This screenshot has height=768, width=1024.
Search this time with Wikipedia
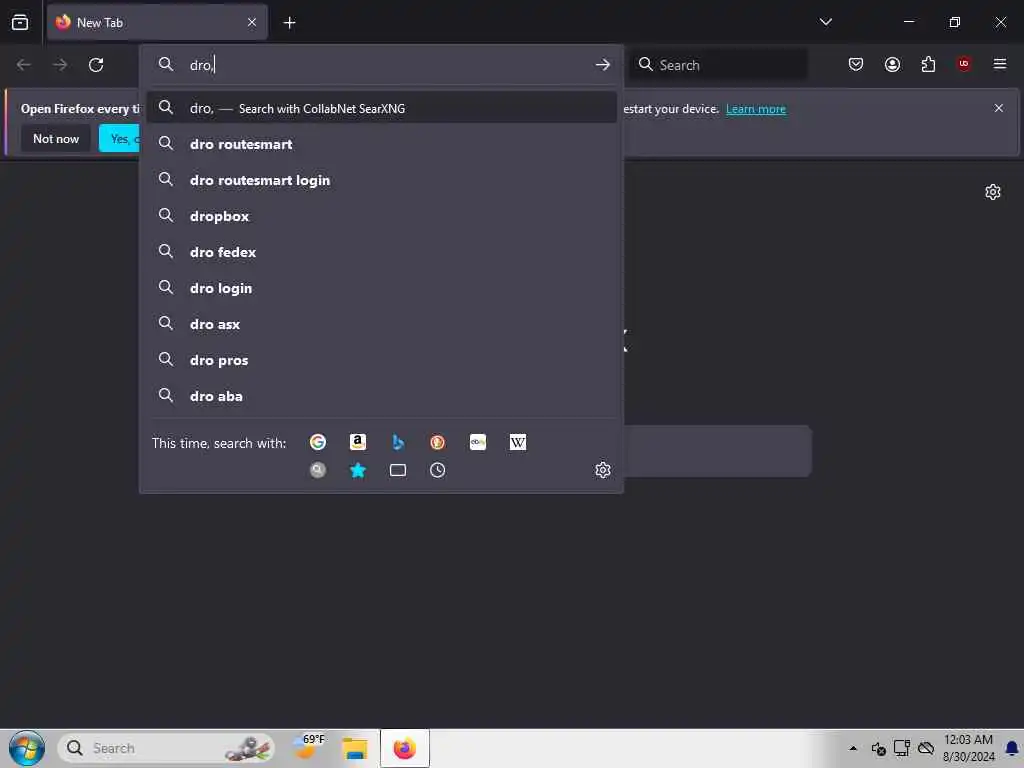518,442
